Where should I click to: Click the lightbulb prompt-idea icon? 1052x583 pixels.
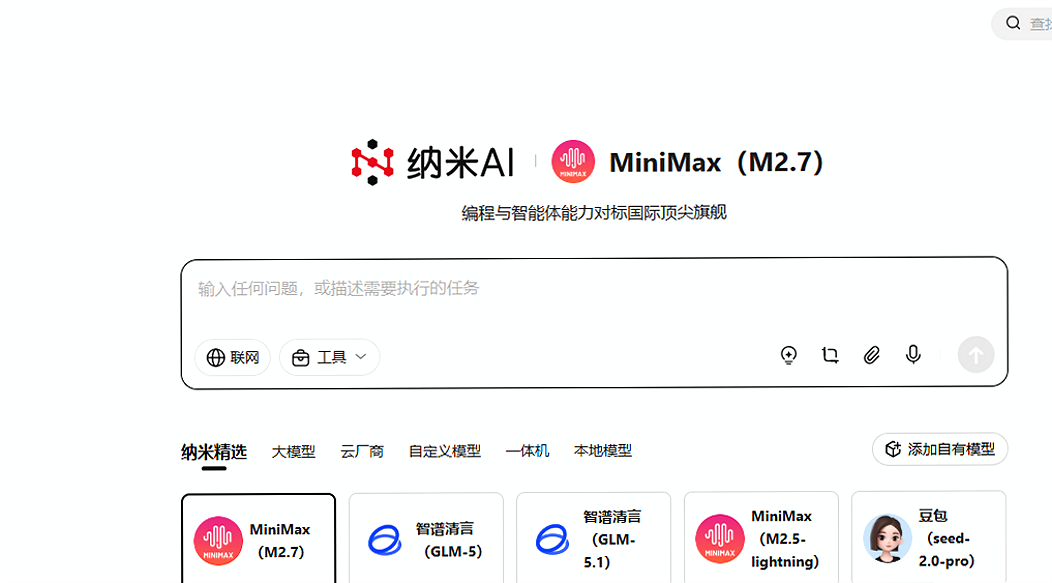pos(789,355)
